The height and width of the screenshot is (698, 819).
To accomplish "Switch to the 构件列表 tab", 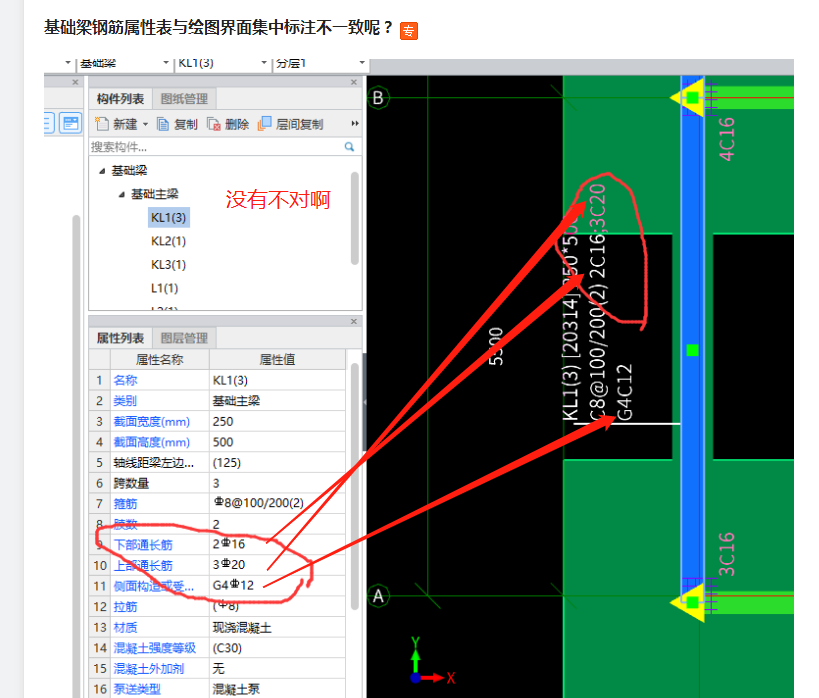I will click(120, 99).
